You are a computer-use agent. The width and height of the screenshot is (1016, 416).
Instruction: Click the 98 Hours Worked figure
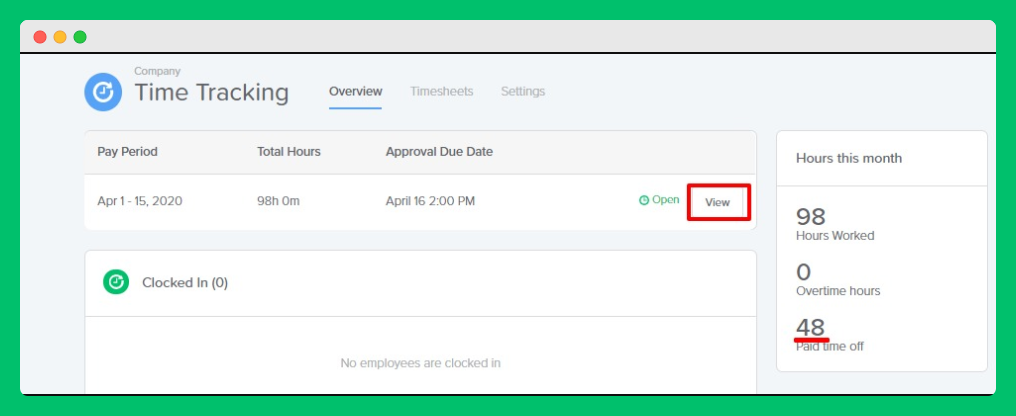[x=811, y=216]
